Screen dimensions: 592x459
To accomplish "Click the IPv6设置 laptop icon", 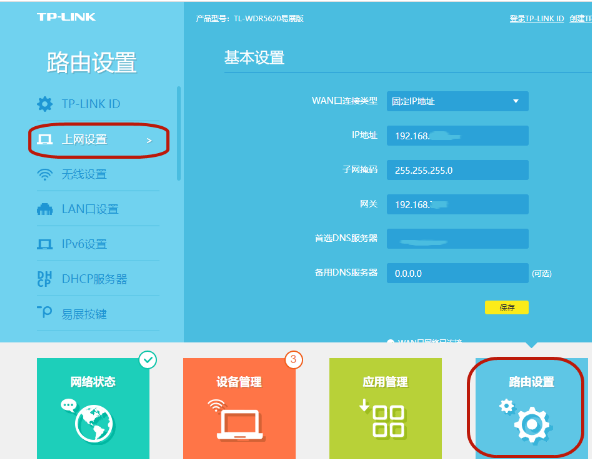I will tap(45, 244).
